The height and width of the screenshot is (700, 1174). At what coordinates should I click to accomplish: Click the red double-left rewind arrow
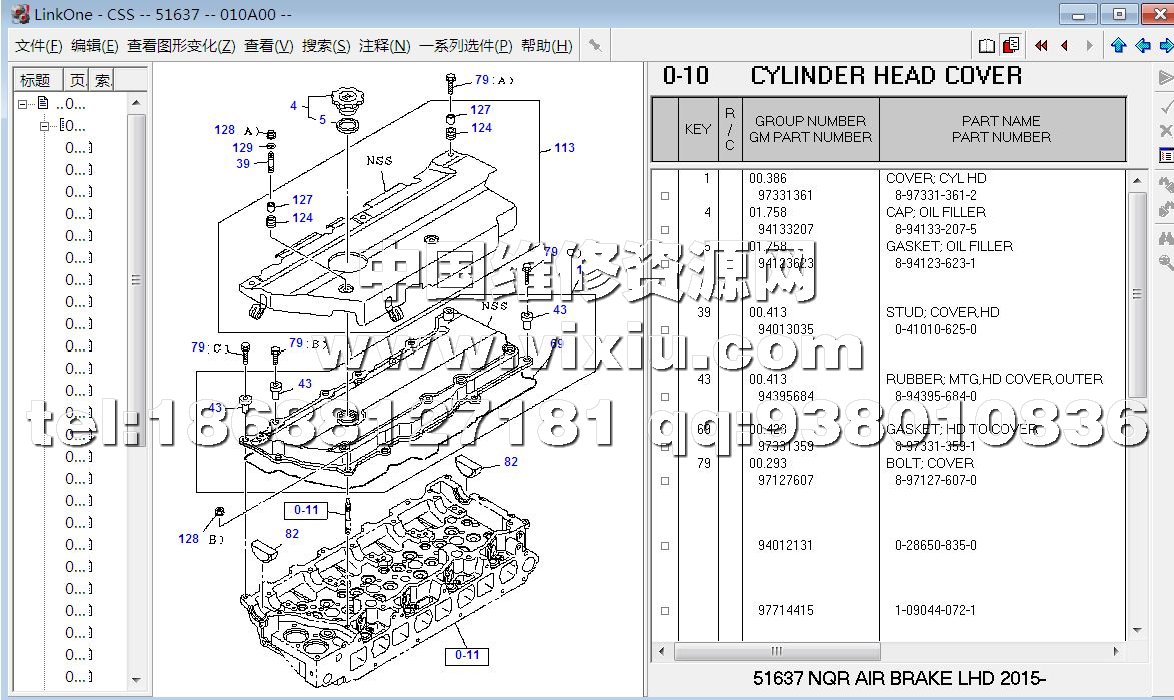click(x=1041, y=46)
